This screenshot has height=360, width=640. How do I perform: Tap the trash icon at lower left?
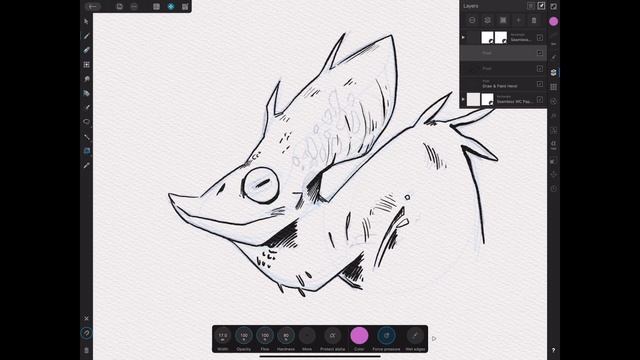tap(86, 350)
